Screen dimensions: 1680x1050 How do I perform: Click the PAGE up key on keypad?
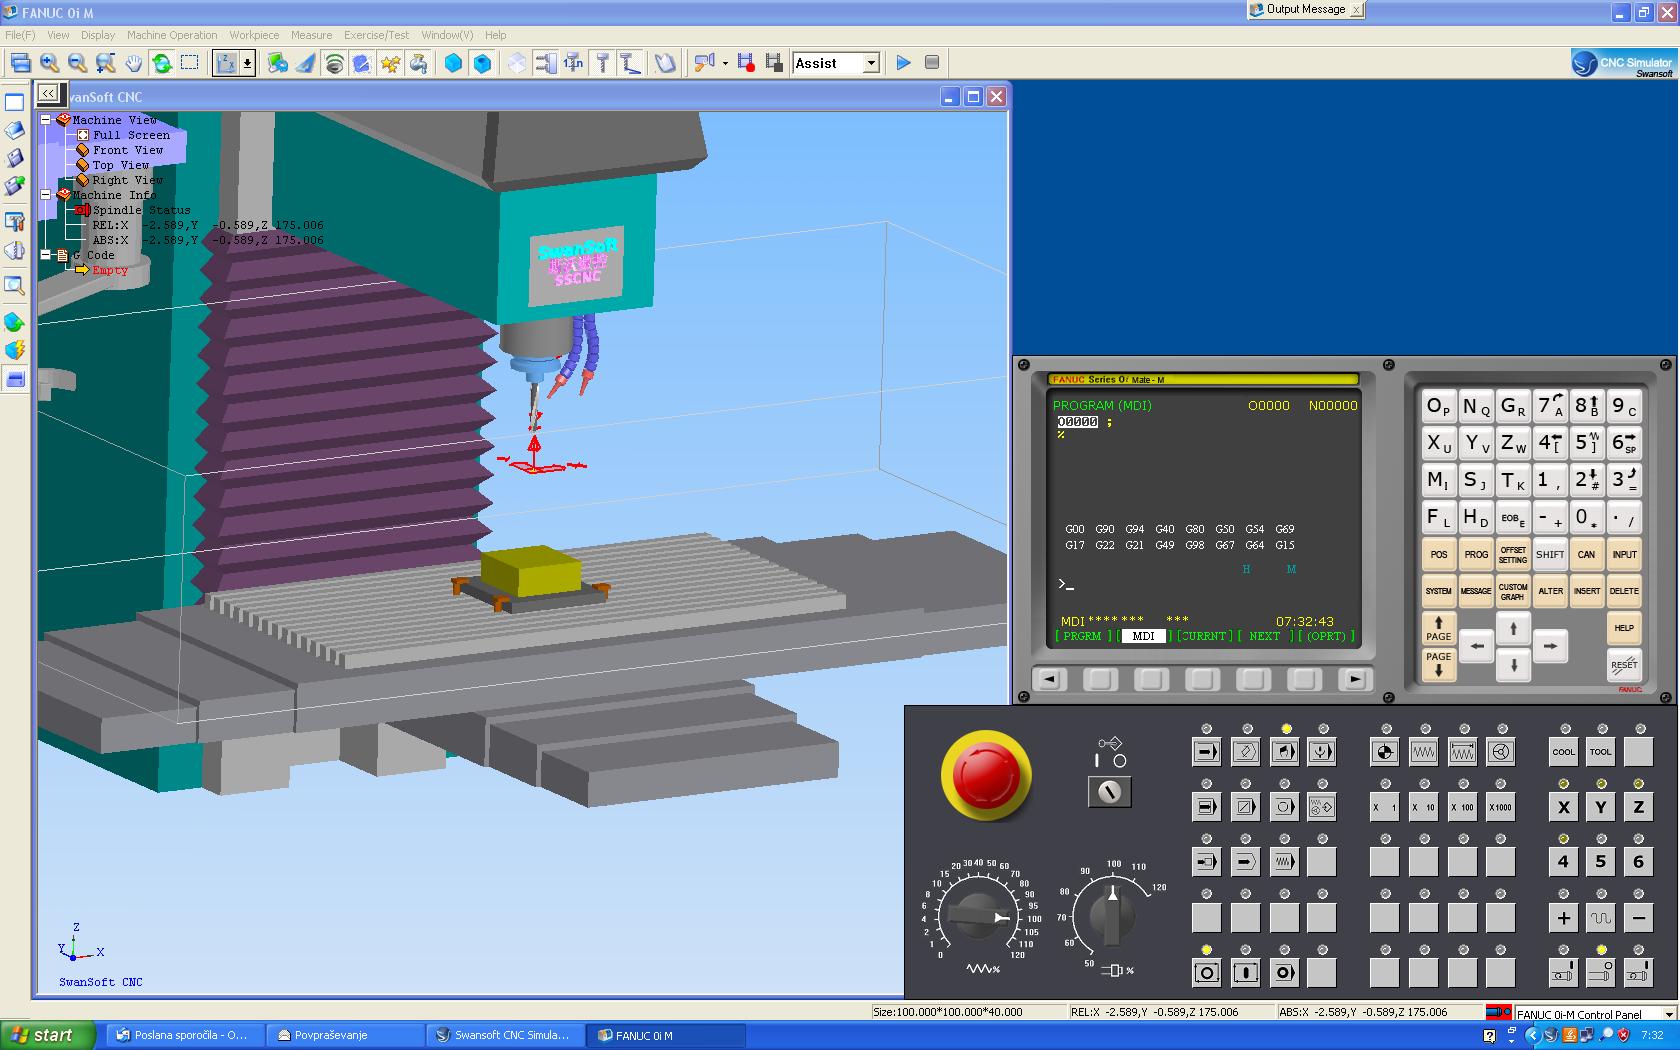pos(1438,628)
